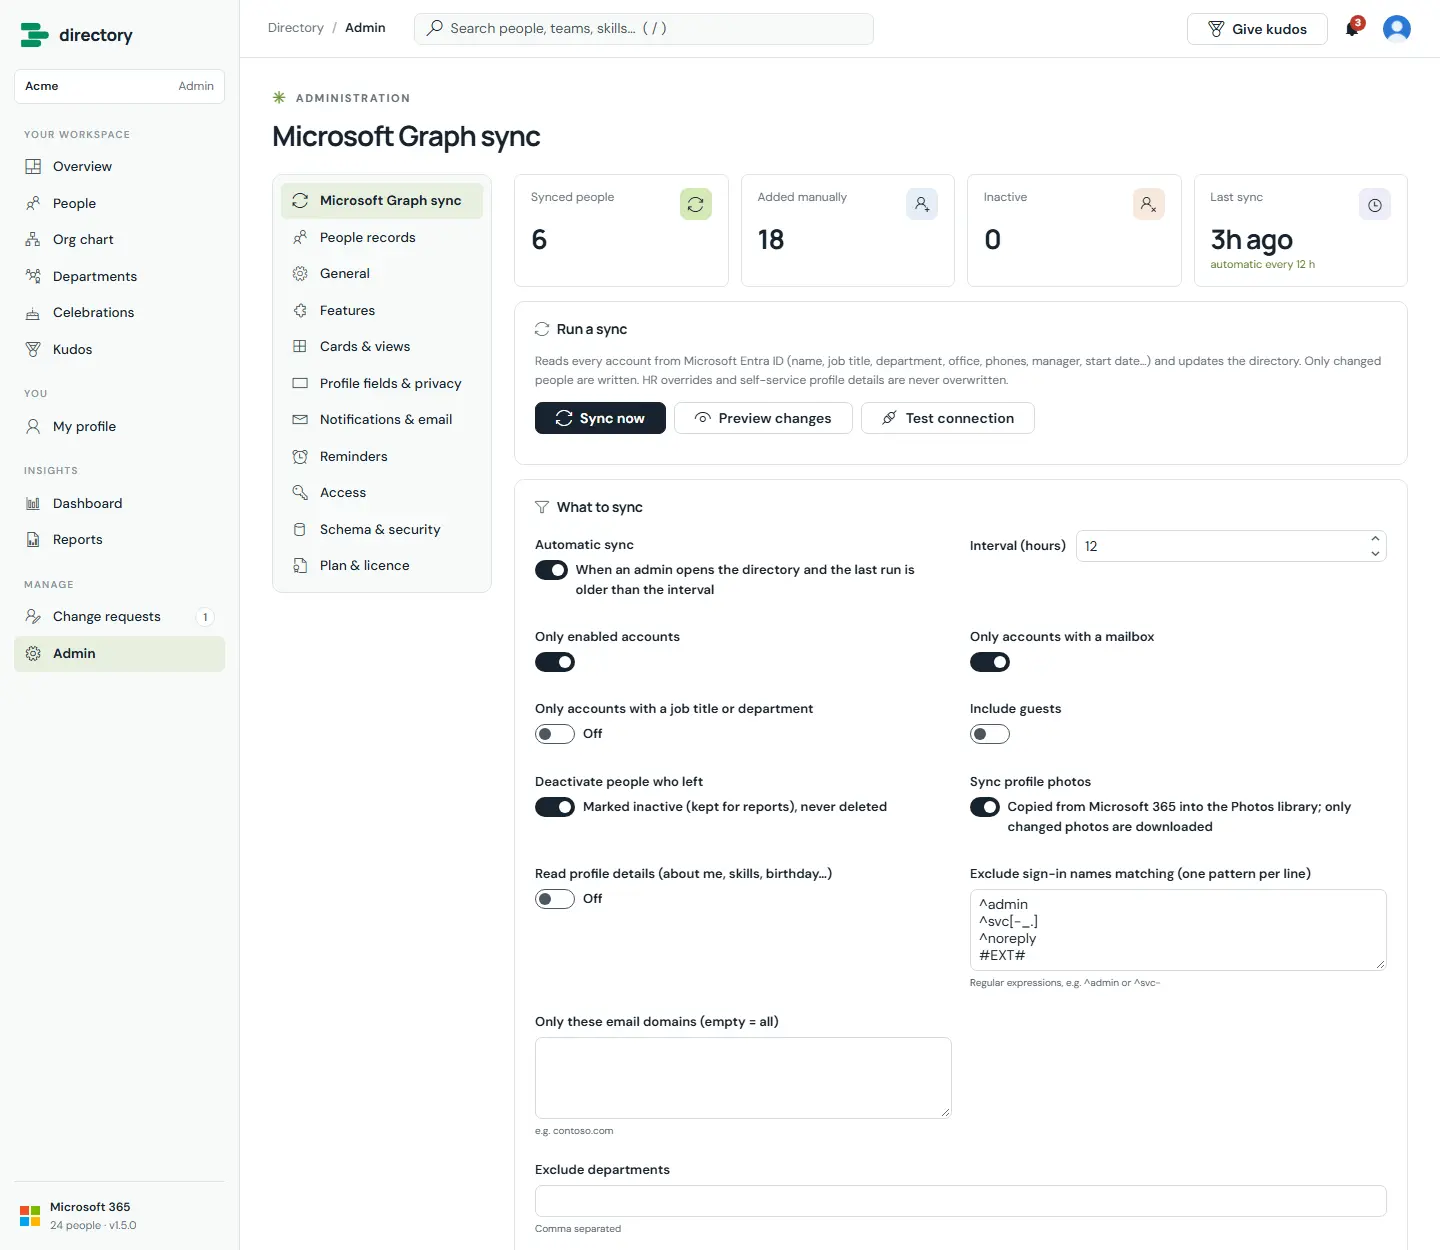The width and height of the screenshot is (1440, 1250).
Task: Click the Microsoft 365 logo
Action: [30, 1216]
